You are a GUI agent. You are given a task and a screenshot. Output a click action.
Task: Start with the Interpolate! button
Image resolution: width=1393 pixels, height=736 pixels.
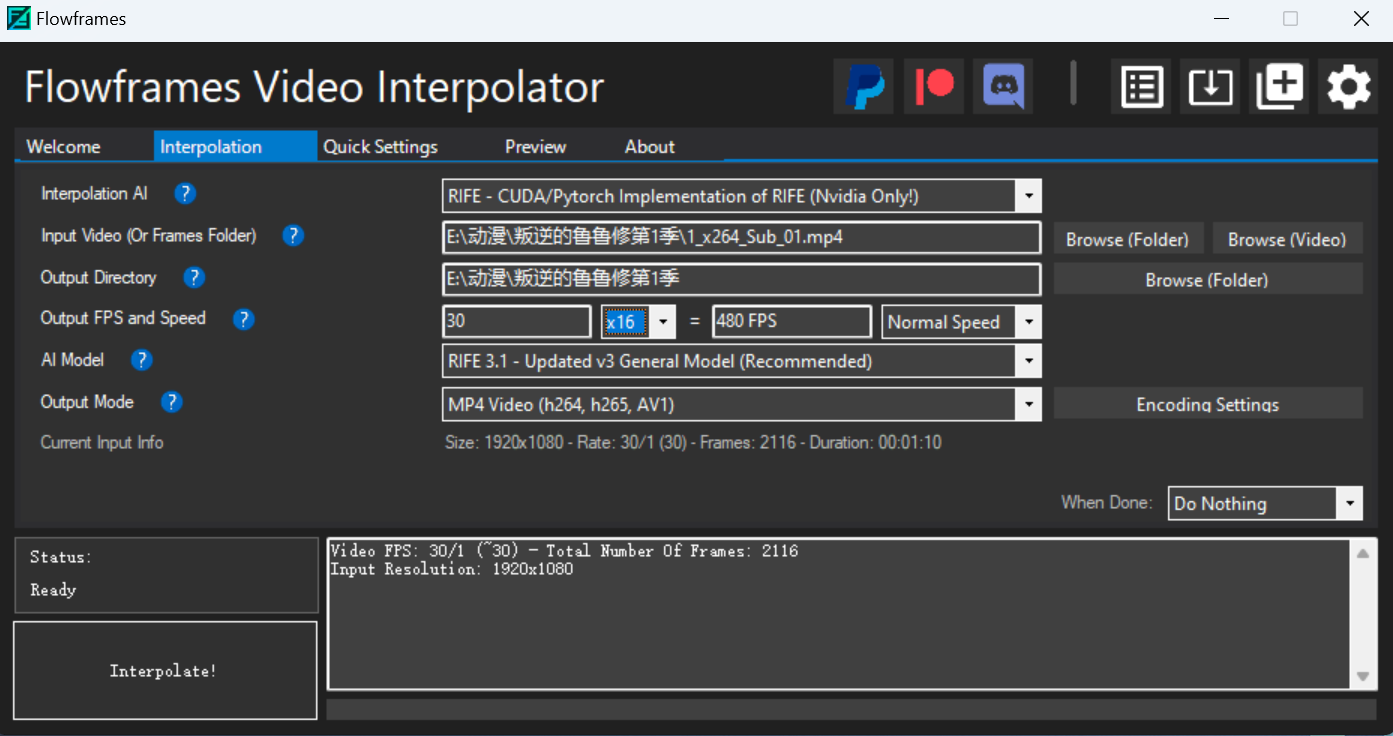point(165,671)
